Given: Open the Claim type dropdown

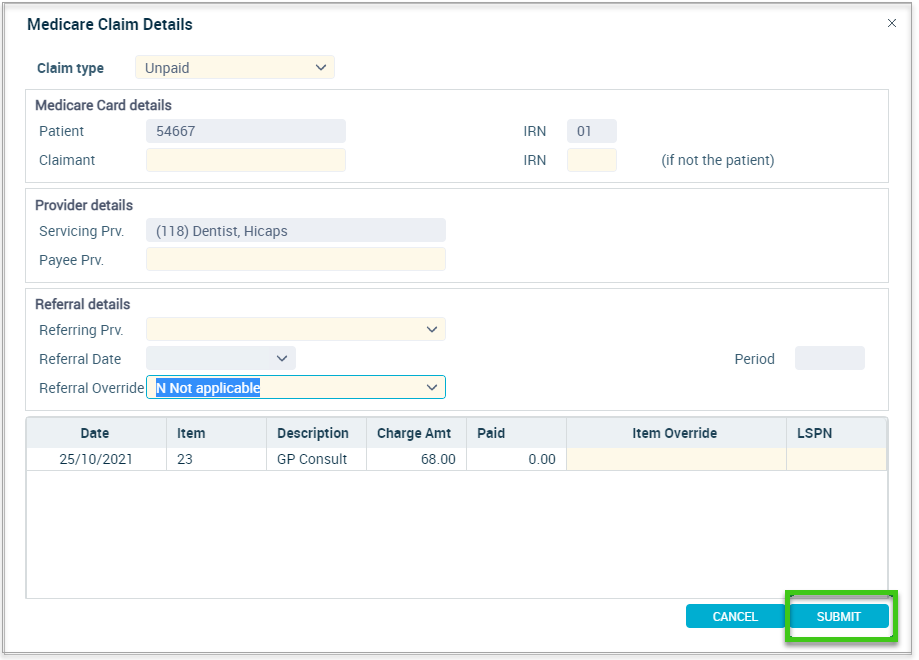Looking at the screenshot, I should pos(235,68).
